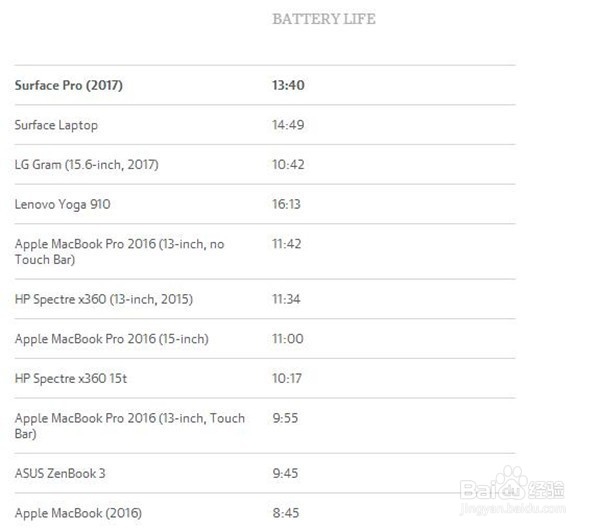This screenshot has width=600, height=530.
Task: Click the 16:13 battery life value
Action: click(287, 204)
